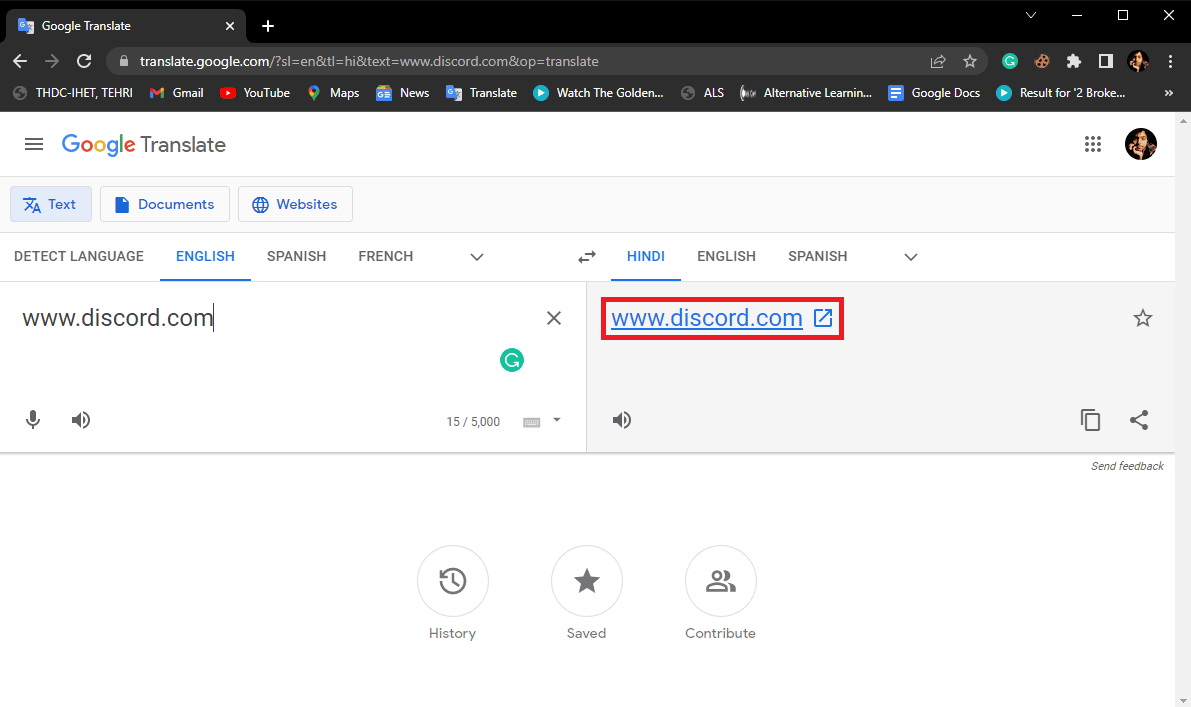Open the Extensions puzzle menu
1191x707 pixels.
point(1073,62)
